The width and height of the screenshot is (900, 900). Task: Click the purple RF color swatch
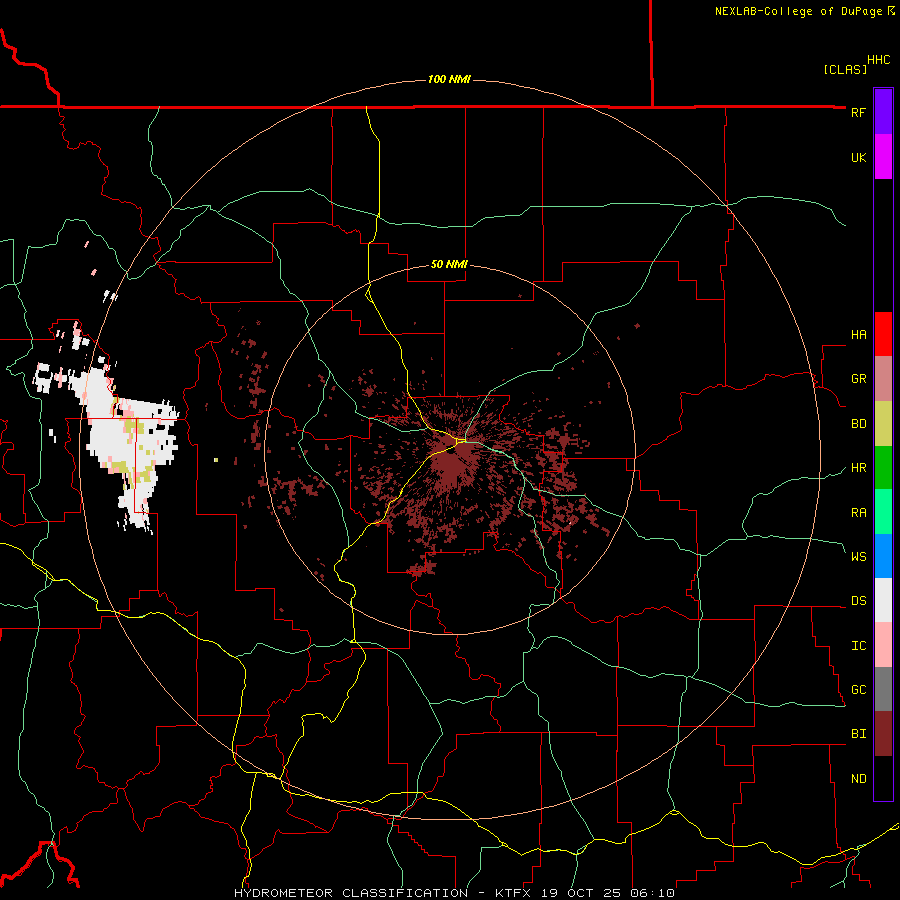(883, 112)
